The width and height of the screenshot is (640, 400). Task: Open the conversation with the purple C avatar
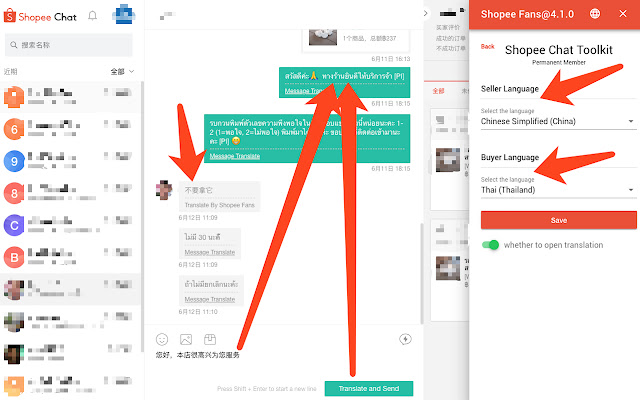[x=70, y=225]
